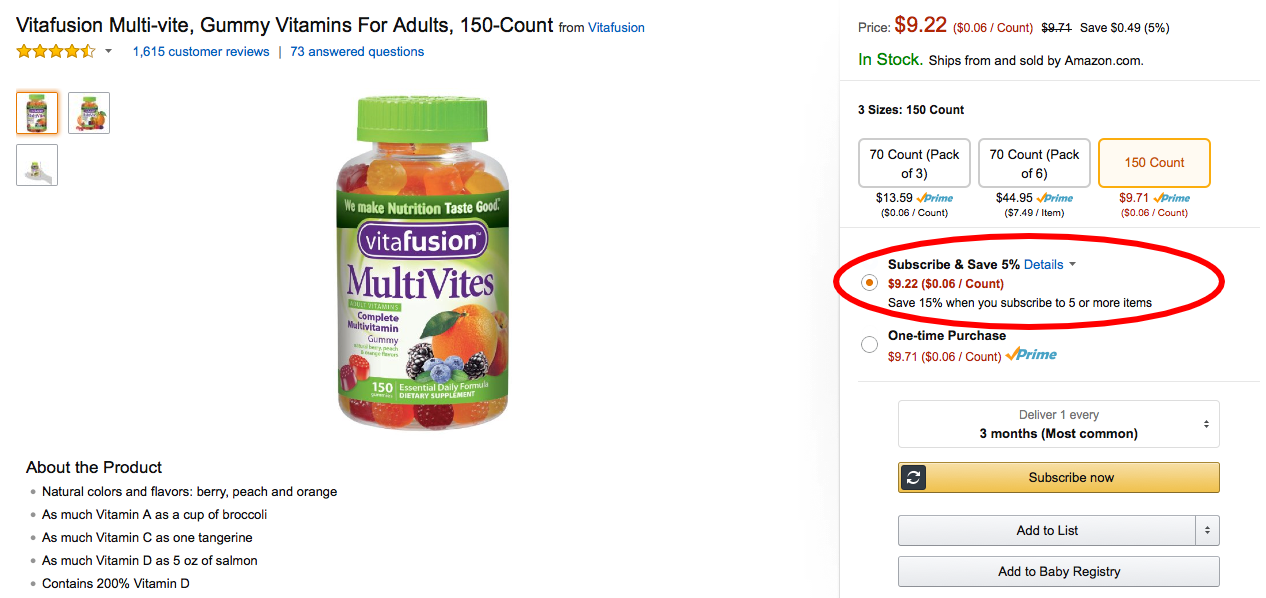The height and width of the screenshot is (598, 1266).
Task: Open the delivery frequency dropdown
Action: coord(1058,424)
